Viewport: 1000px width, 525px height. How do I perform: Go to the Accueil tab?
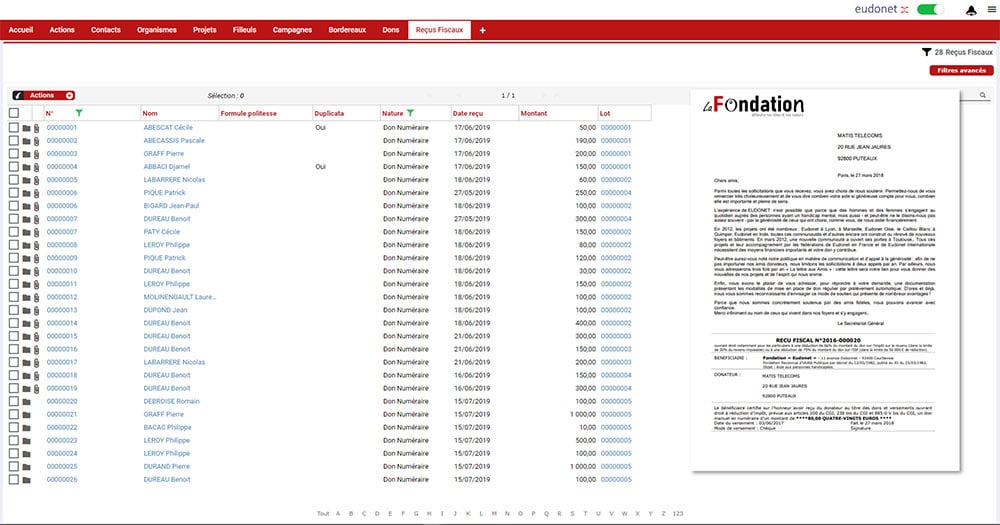tap(21, 30)
